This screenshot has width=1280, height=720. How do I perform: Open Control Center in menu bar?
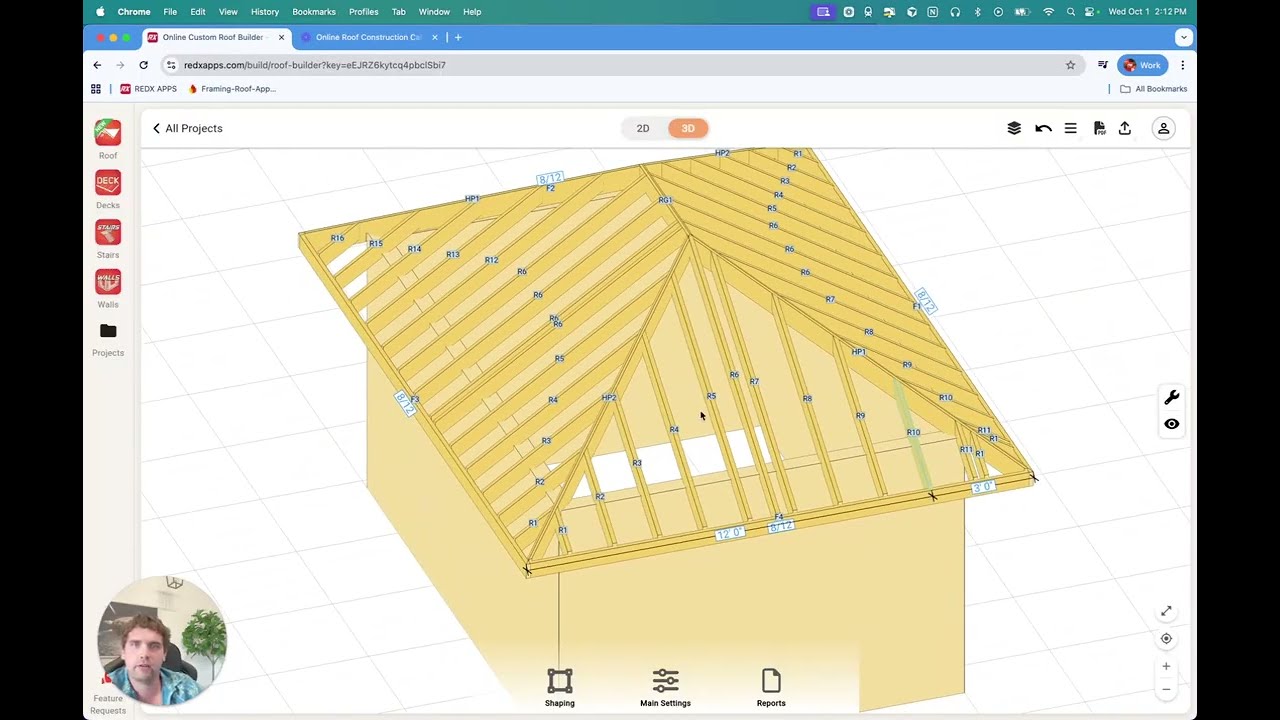[x=1091, y=12]
